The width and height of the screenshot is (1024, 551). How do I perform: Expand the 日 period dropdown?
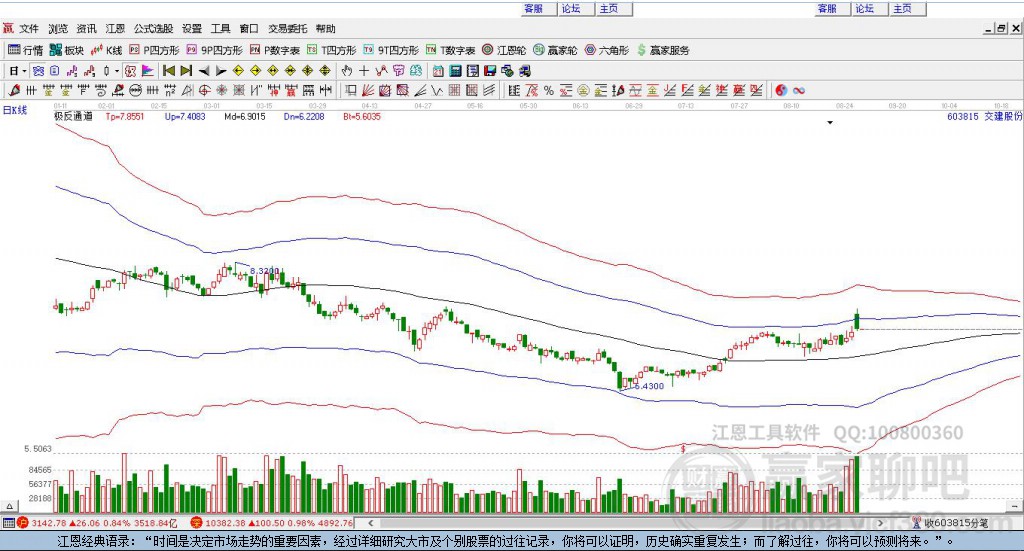24,71
